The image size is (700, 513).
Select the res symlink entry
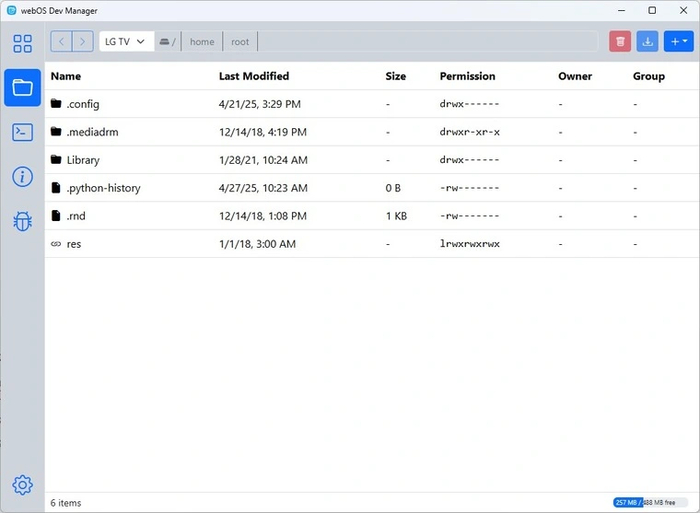coord(74,244)
